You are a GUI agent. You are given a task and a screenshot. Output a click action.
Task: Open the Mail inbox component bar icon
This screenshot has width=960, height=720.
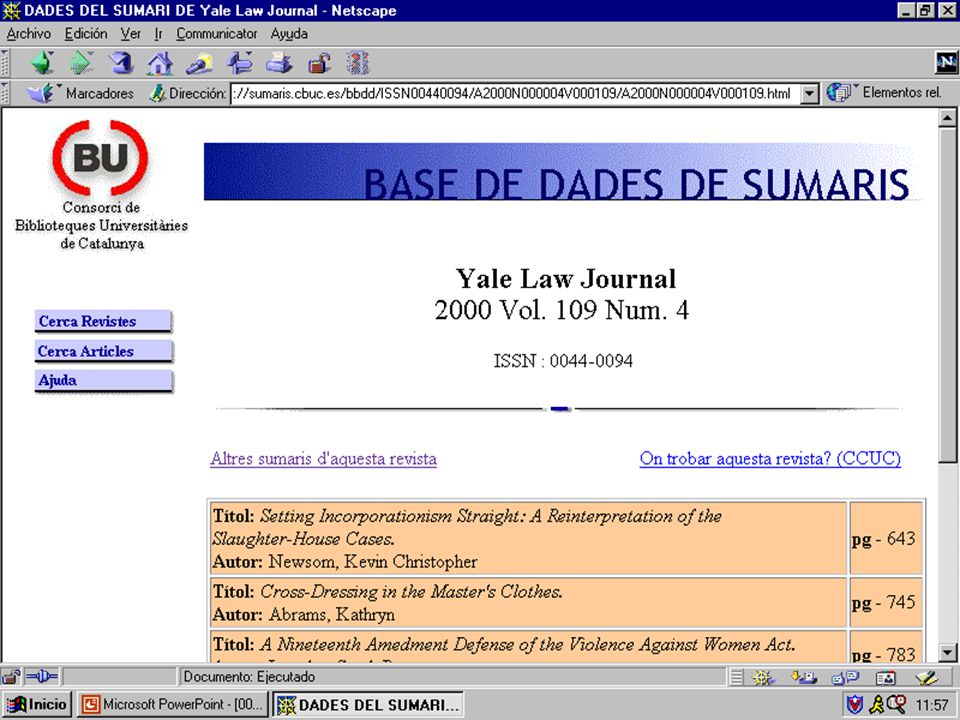pyautogui.click(x=804, y=677)
